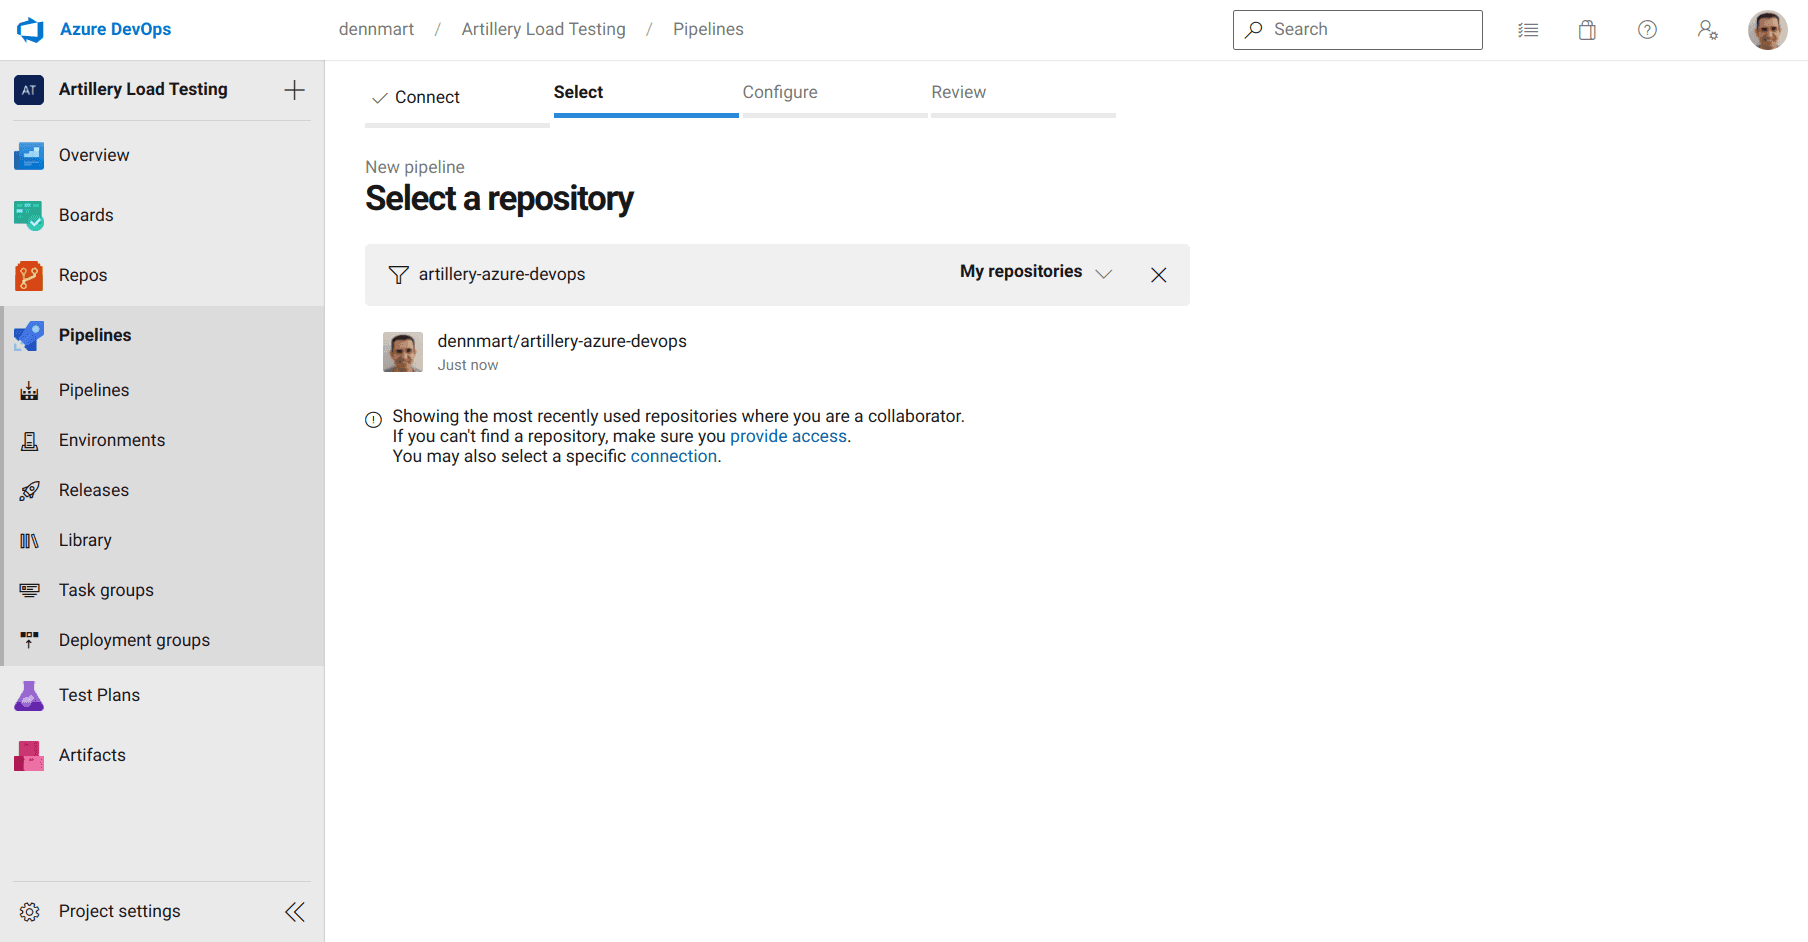Open the Releases page
This screenshot has height=942, width=1808.
95,490
